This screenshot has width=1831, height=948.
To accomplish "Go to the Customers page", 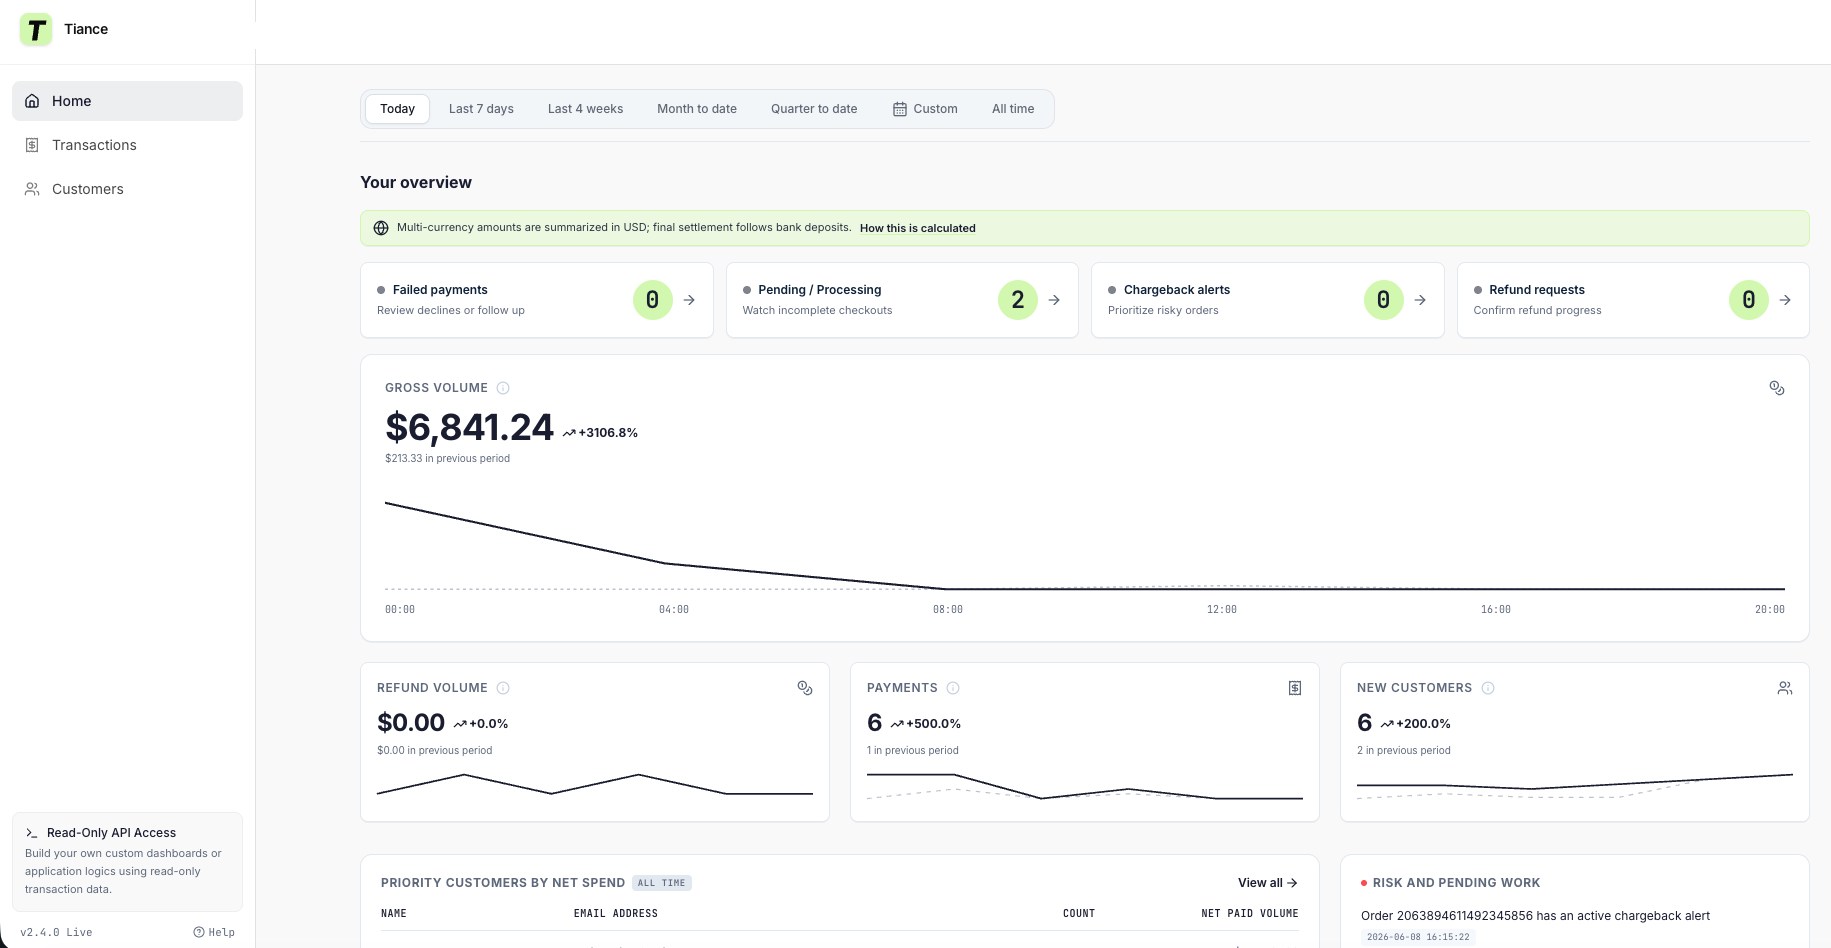I will 127,189.
